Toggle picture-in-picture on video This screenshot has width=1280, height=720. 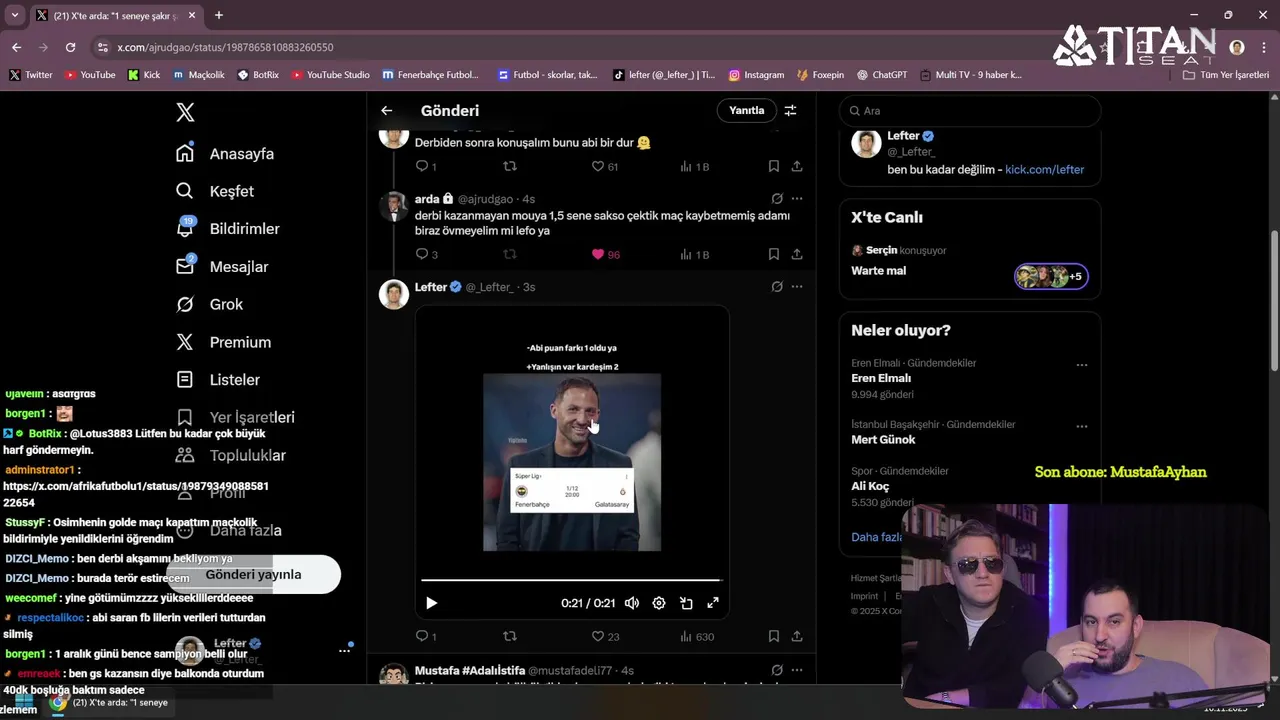click(x=686, y=603)
